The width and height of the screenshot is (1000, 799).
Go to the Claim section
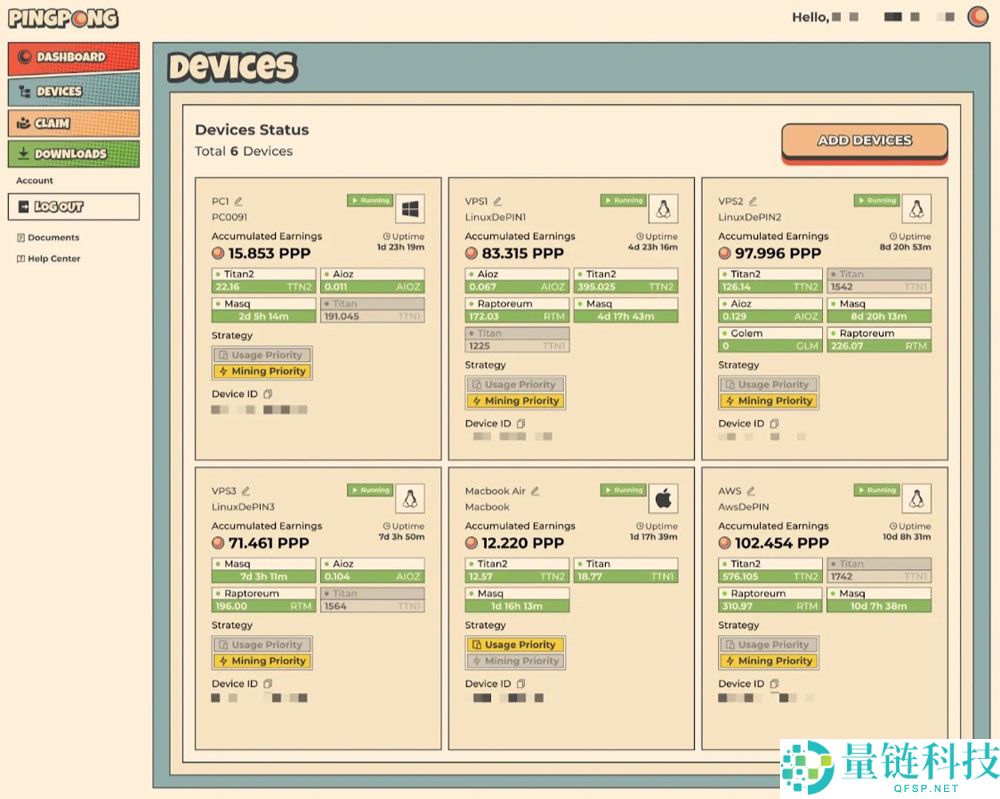pyautogui.click(x=73, y=123)
